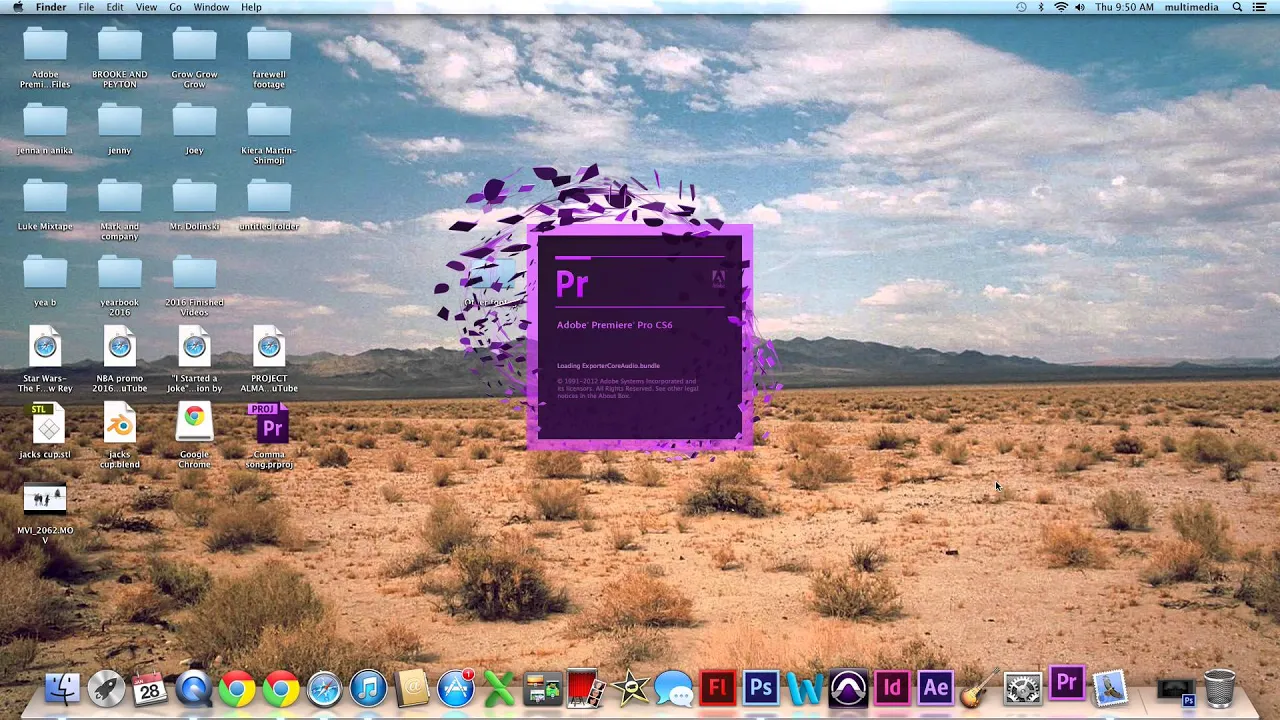Launch Adobe After Effects from Dock
The width and height of the screenshot is (1280, 720).
coord(935,689)
